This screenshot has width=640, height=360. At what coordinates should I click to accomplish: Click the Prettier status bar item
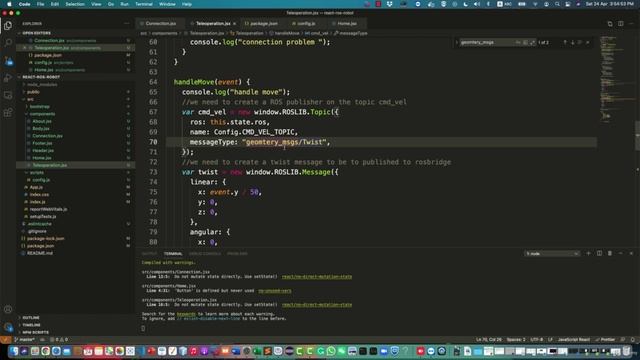605,340
